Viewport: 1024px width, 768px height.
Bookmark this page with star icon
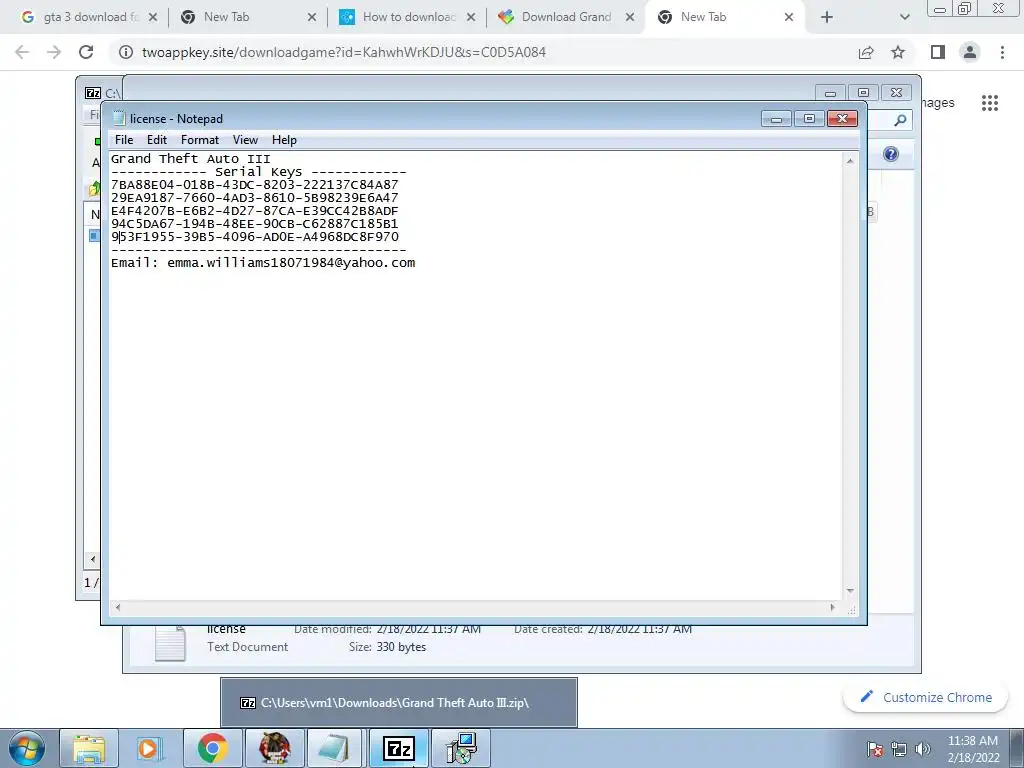coord(898,52)
